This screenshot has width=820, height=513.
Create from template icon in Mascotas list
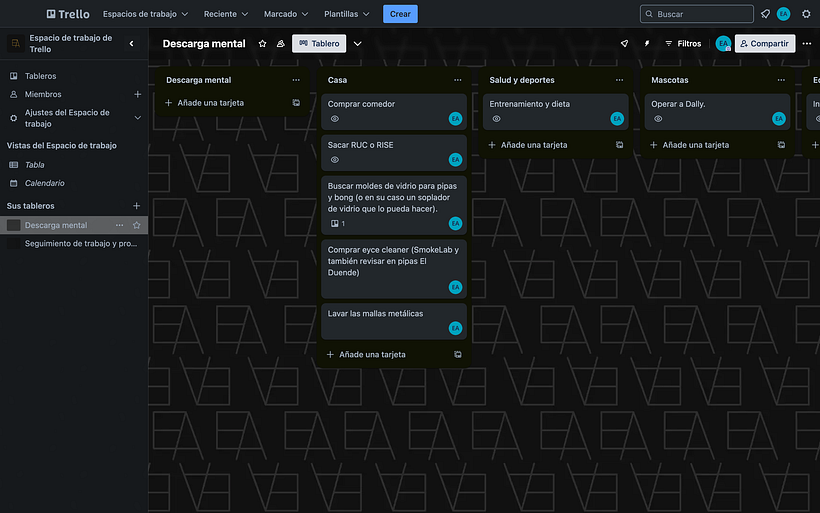click(x=781, y=145)
